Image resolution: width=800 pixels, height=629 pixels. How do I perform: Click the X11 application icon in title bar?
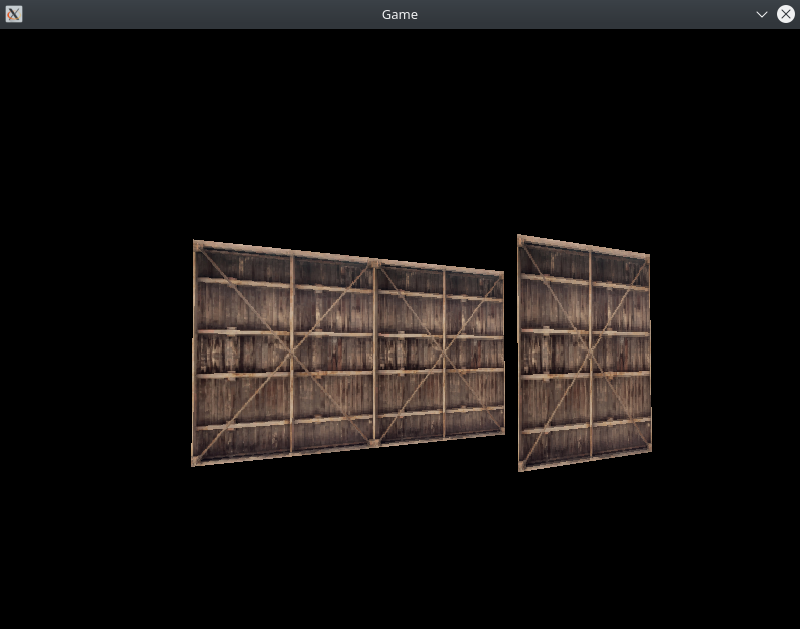click(14, 14)
